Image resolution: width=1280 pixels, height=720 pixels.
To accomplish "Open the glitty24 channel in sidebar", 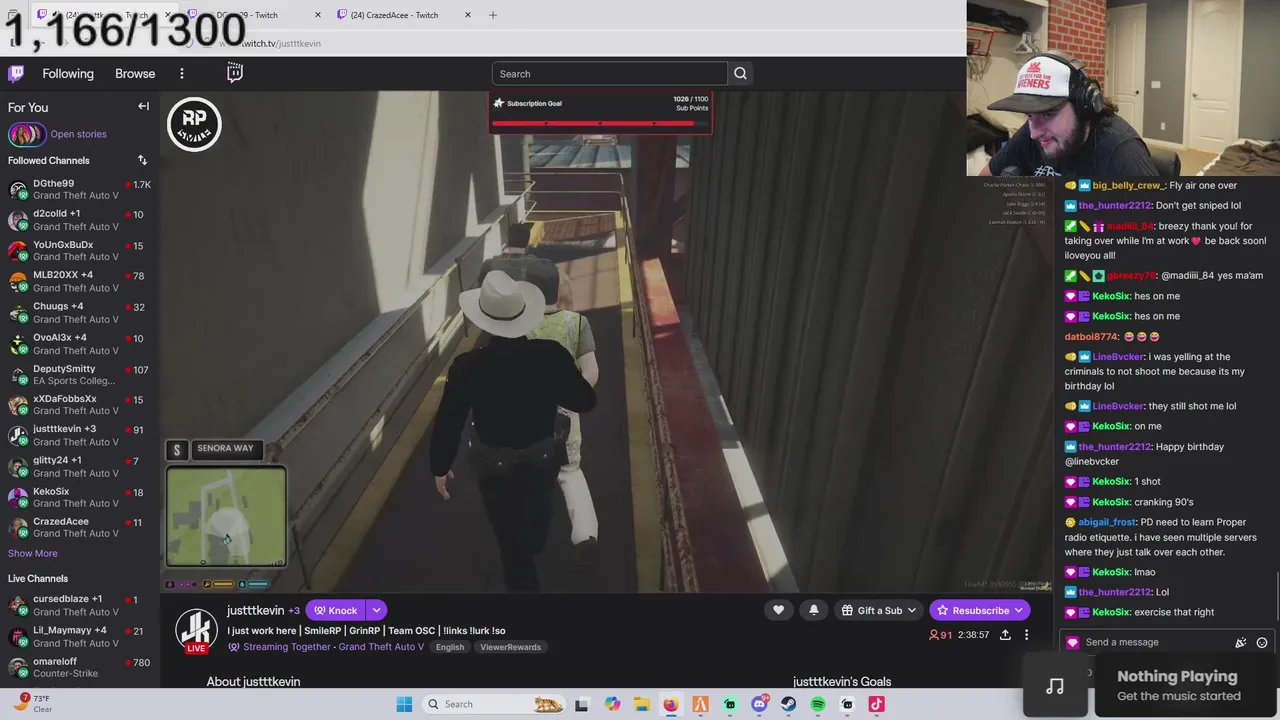I will [x=80, y=467].
